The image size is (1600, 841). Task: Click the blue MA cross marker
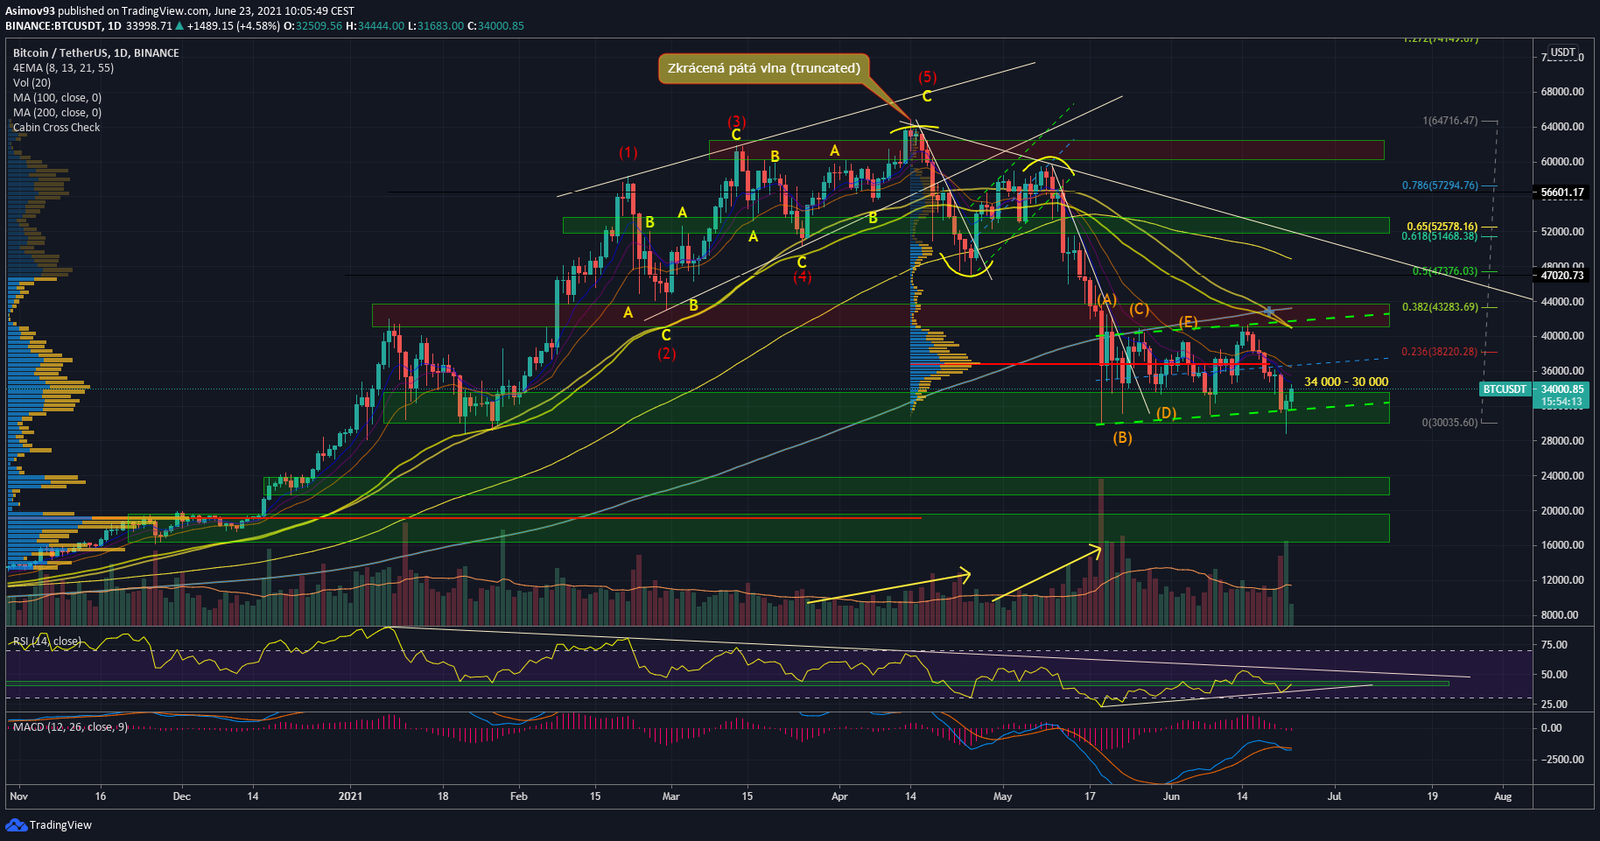click(1269, 312)
